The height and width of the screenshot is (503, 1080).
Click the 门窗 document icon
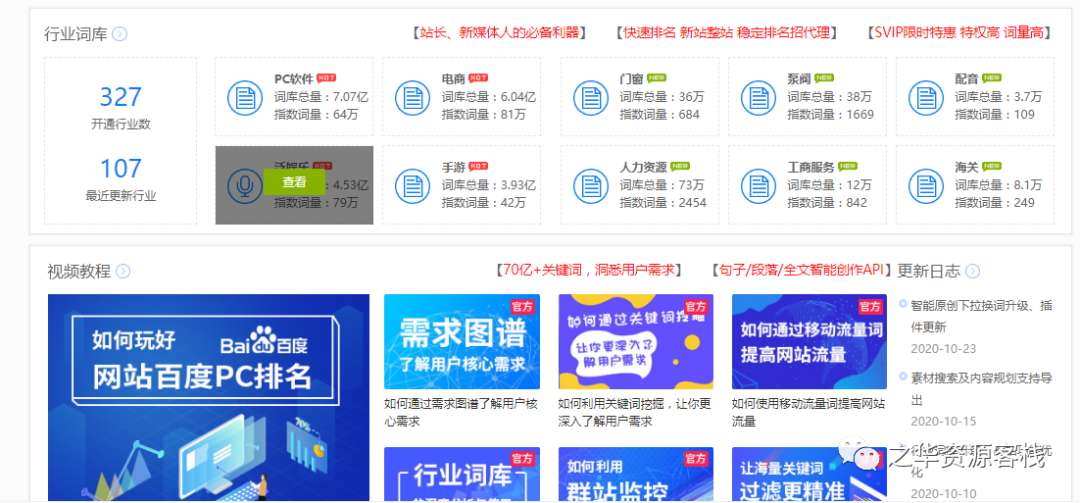click(x=591, y=98)
